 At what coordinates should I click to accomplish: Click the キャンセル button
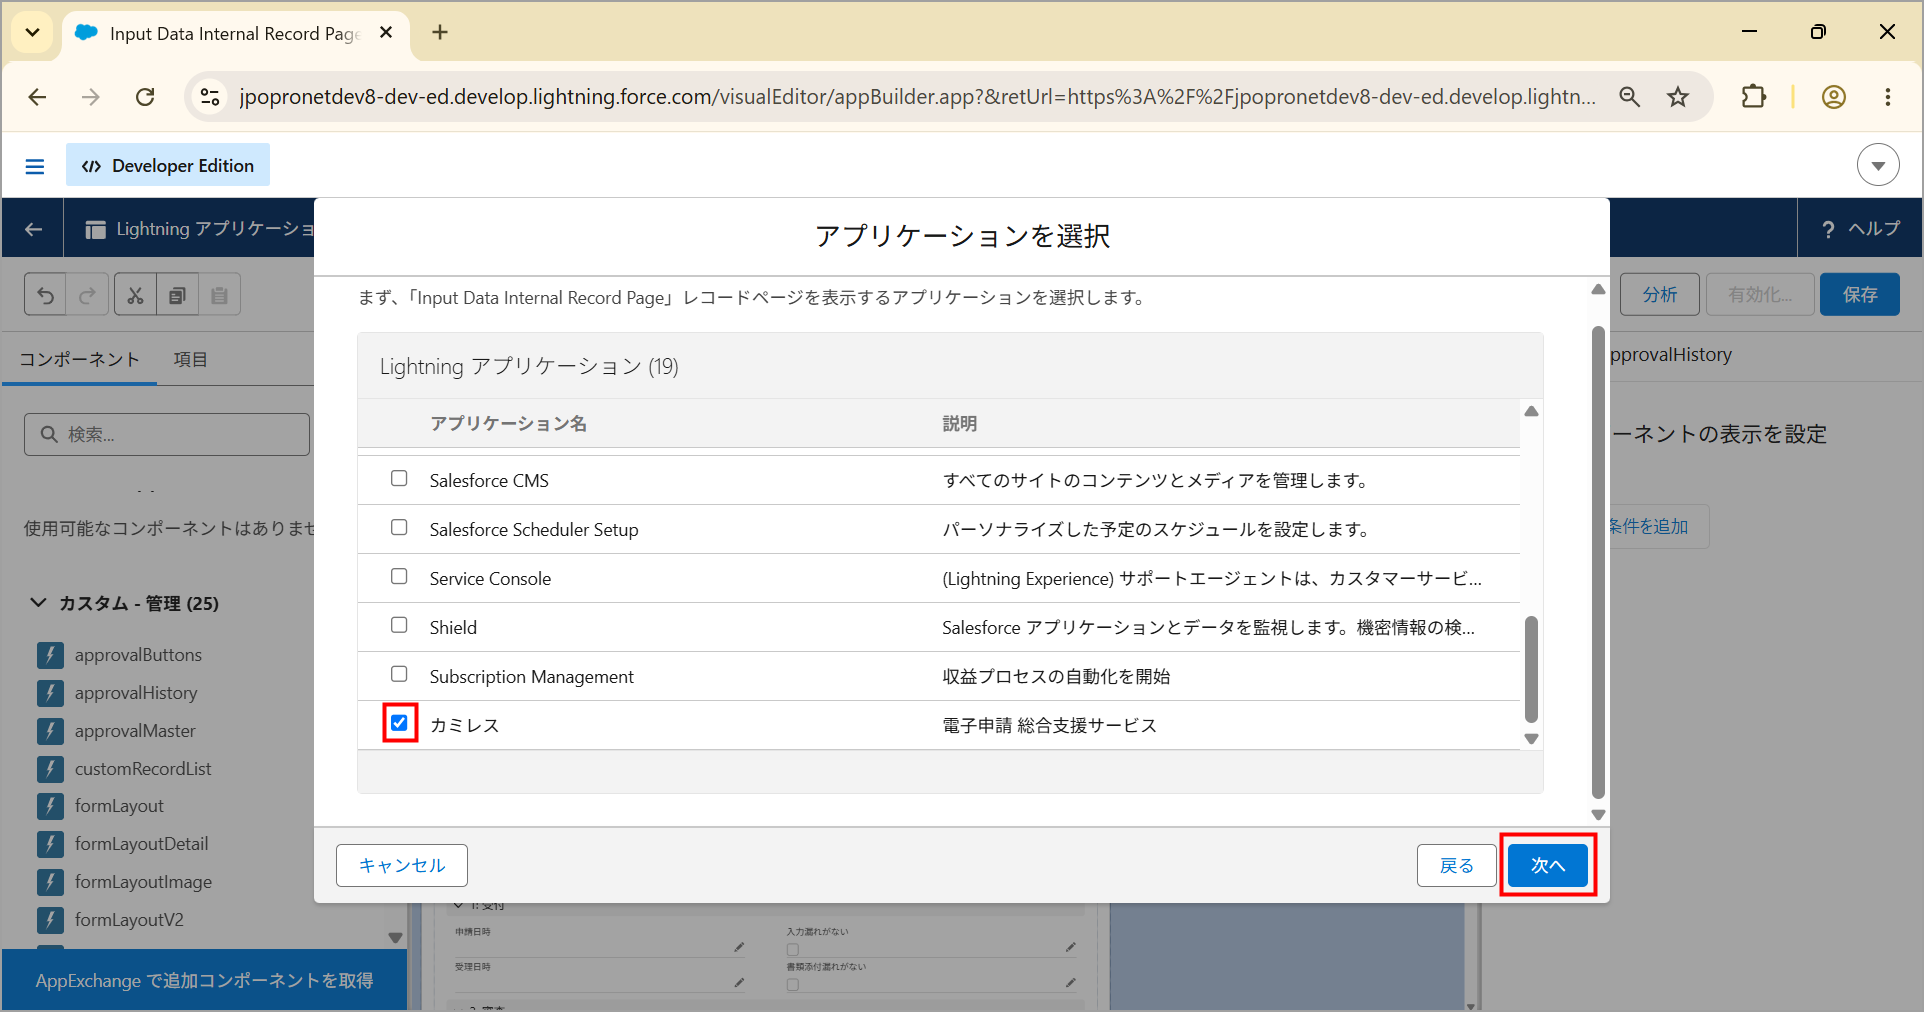click(402, 865)
